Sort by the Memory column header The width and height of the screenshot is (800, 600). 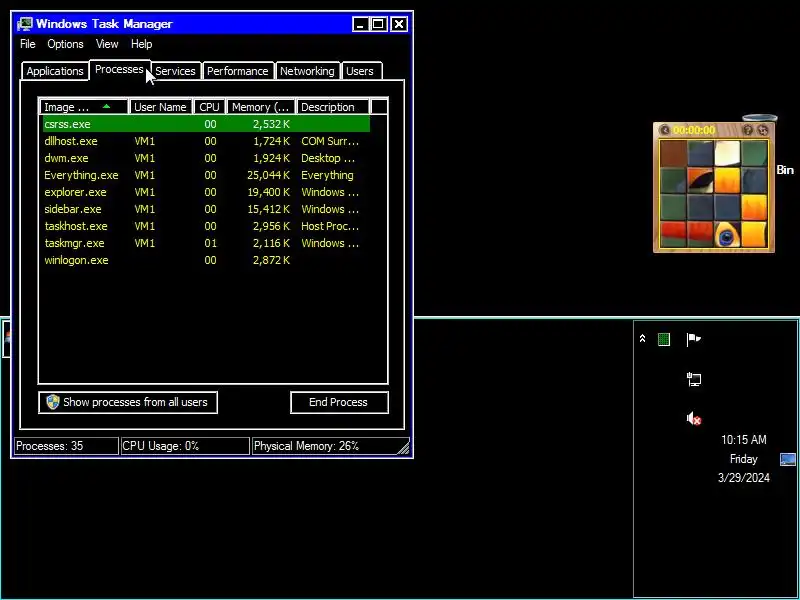(261, 107)
